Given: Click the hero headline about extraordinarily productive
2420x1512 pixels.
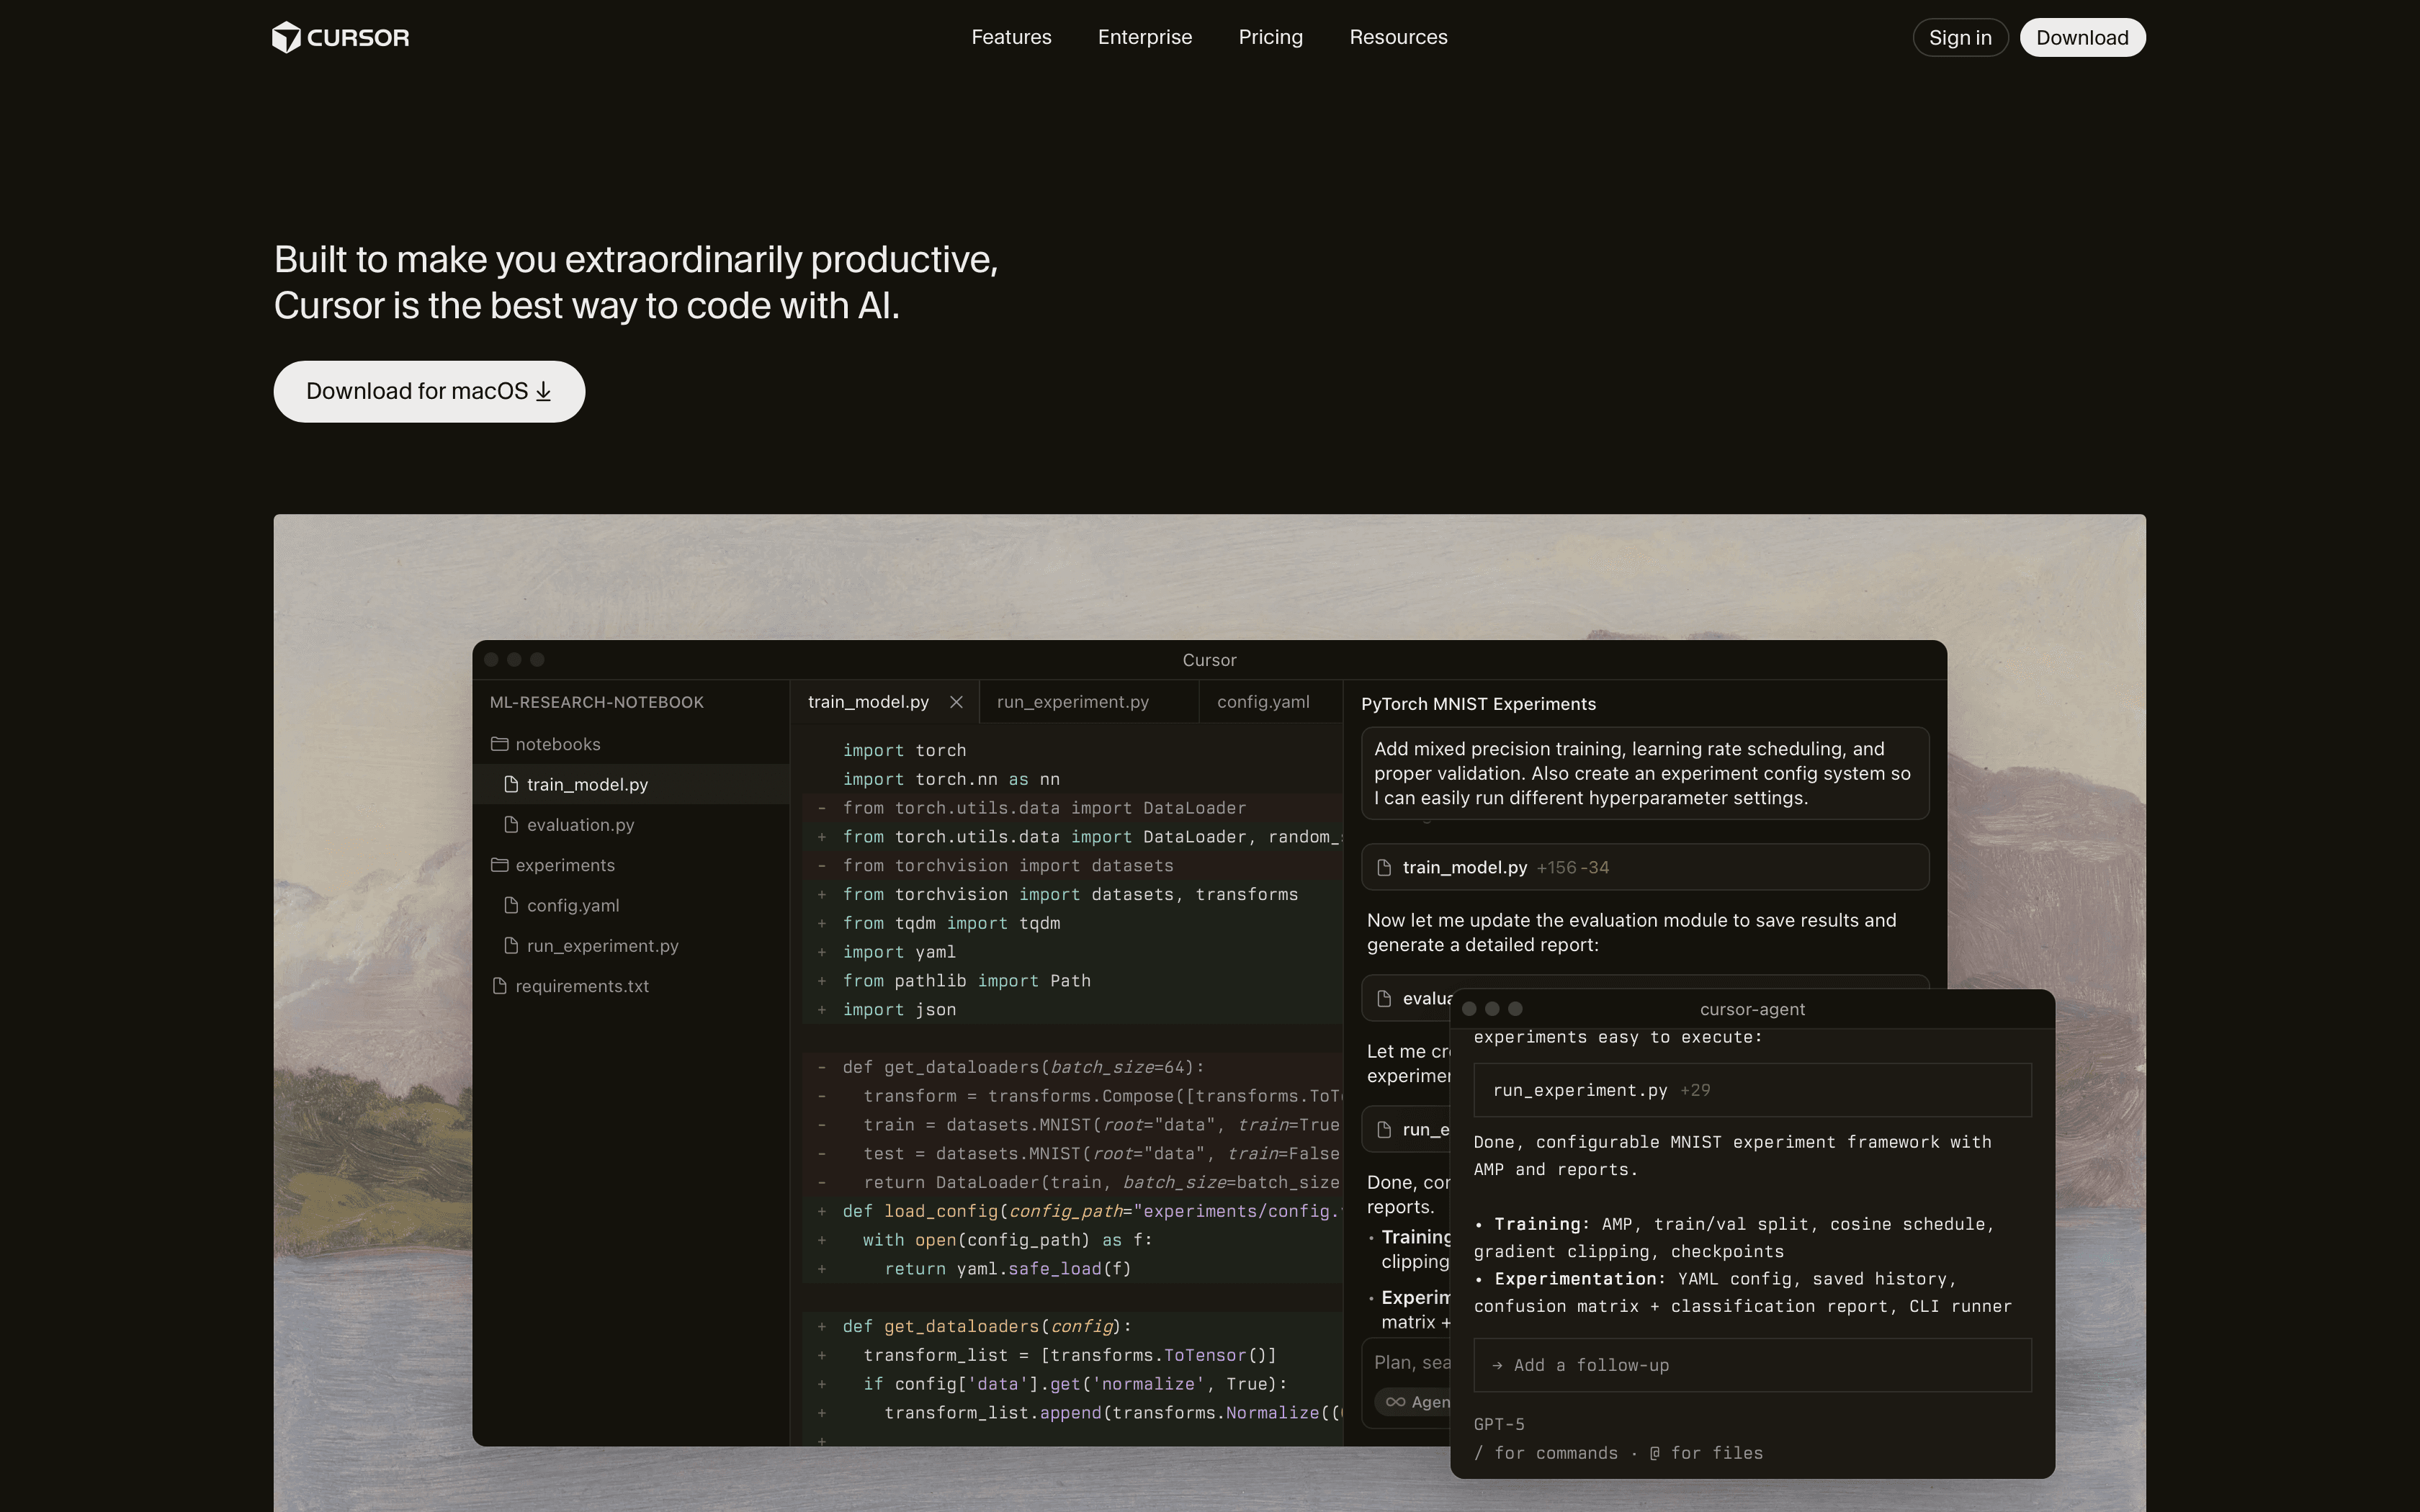Looking at the screenshot, I should point(636,282).
